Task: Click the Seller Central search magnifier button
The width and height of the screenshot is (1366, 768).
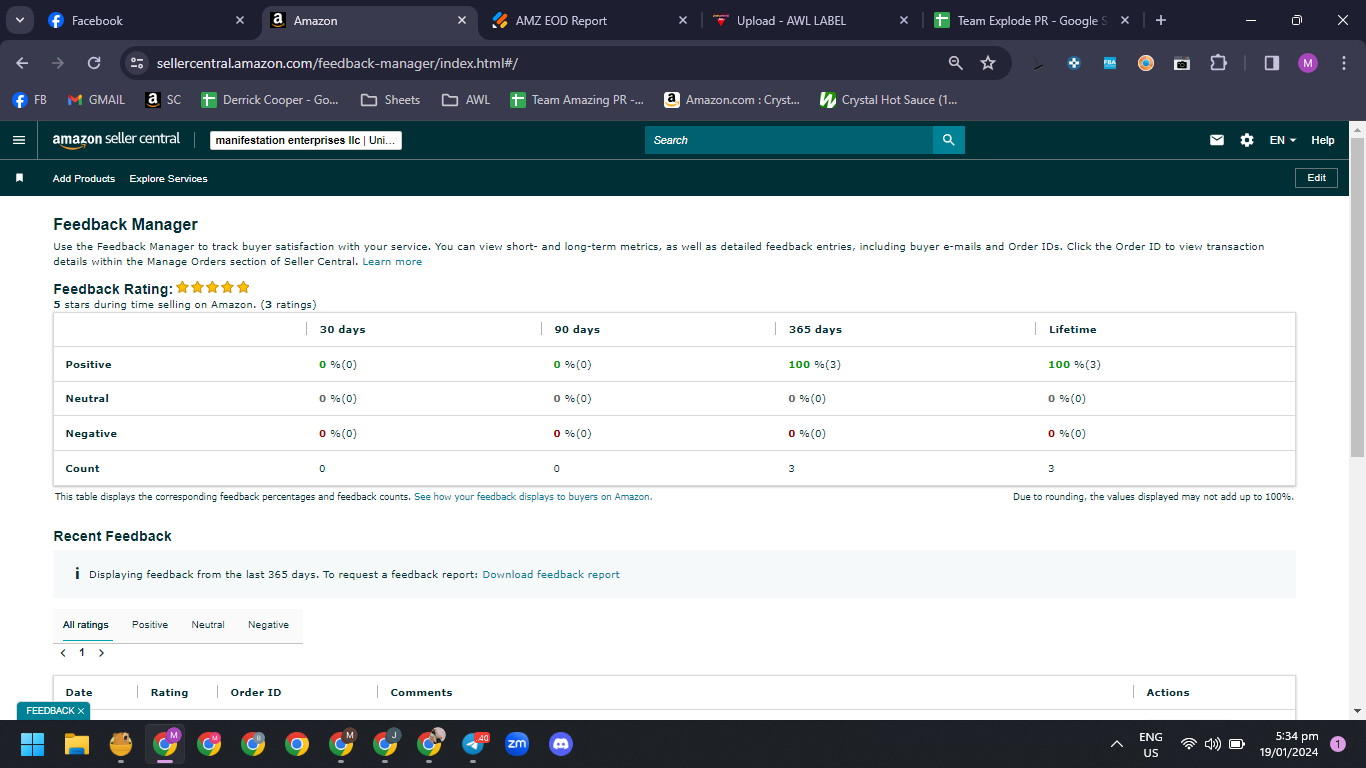Action: 949,140
